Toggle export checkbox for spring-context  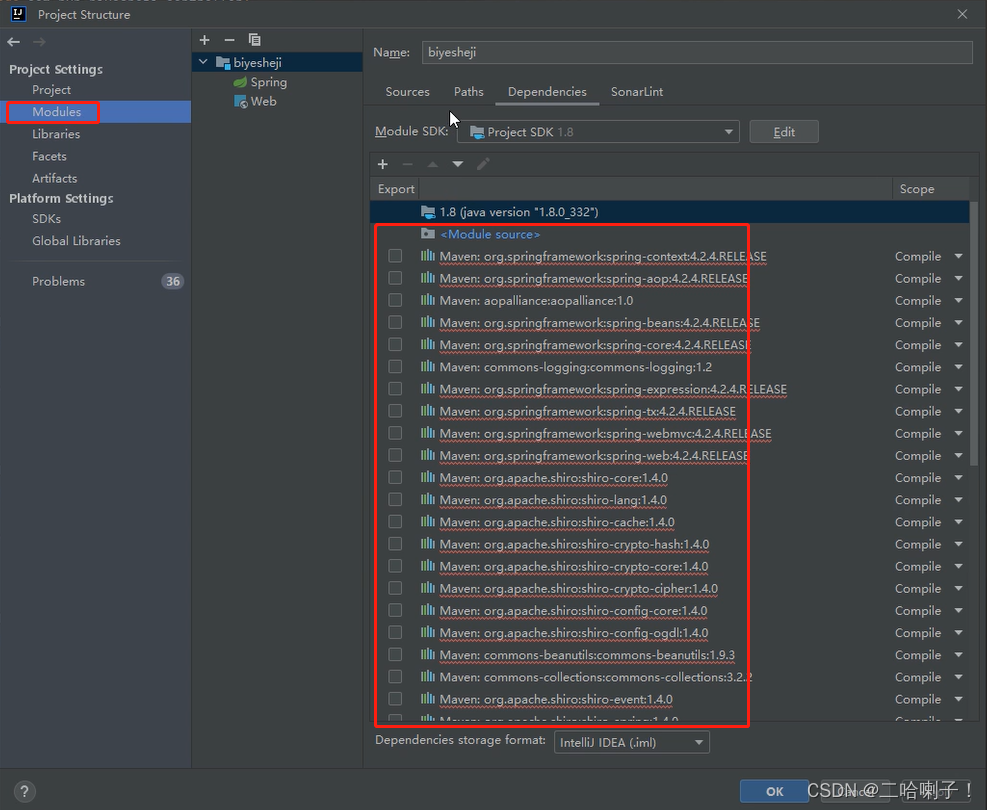(395, 256)
